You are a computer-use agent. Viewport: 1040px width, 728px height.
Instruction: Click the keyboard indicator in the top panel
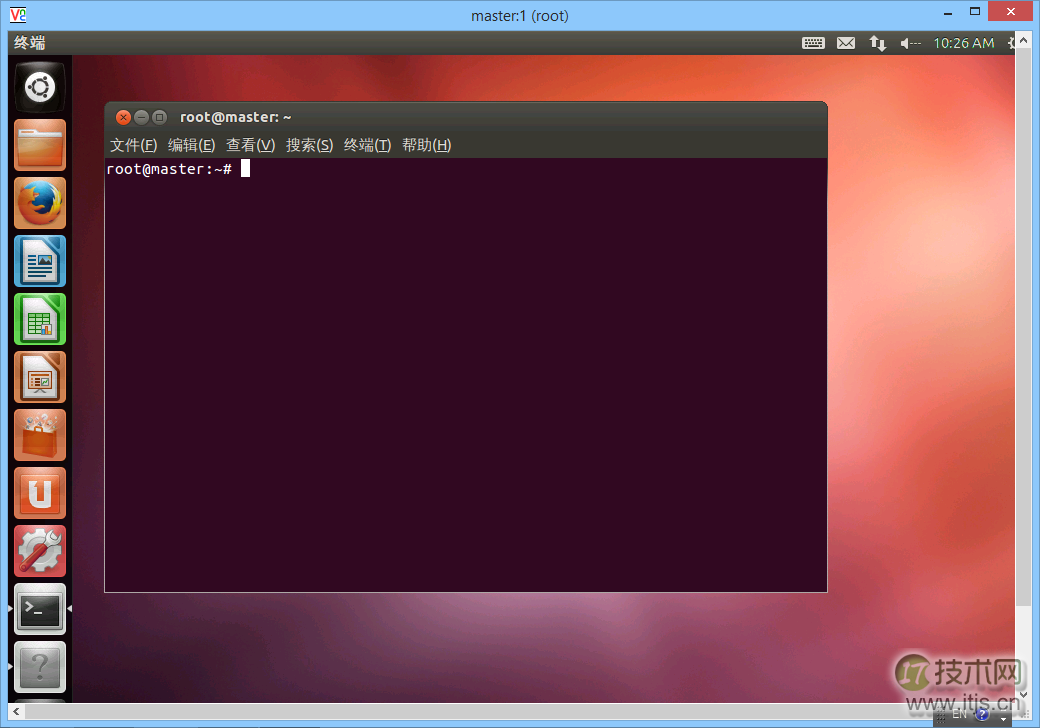point(813,42)
